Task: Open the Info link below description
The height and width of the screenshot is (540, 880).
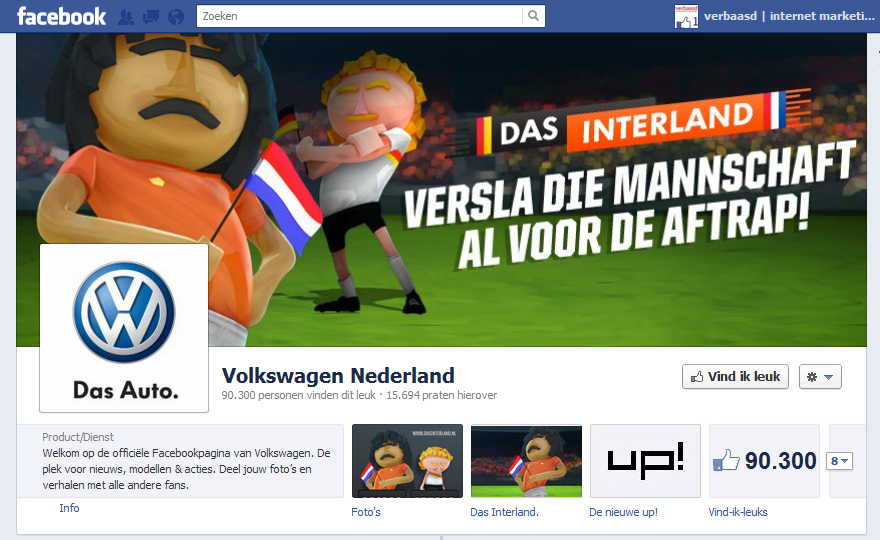Action: coord(69,508)
